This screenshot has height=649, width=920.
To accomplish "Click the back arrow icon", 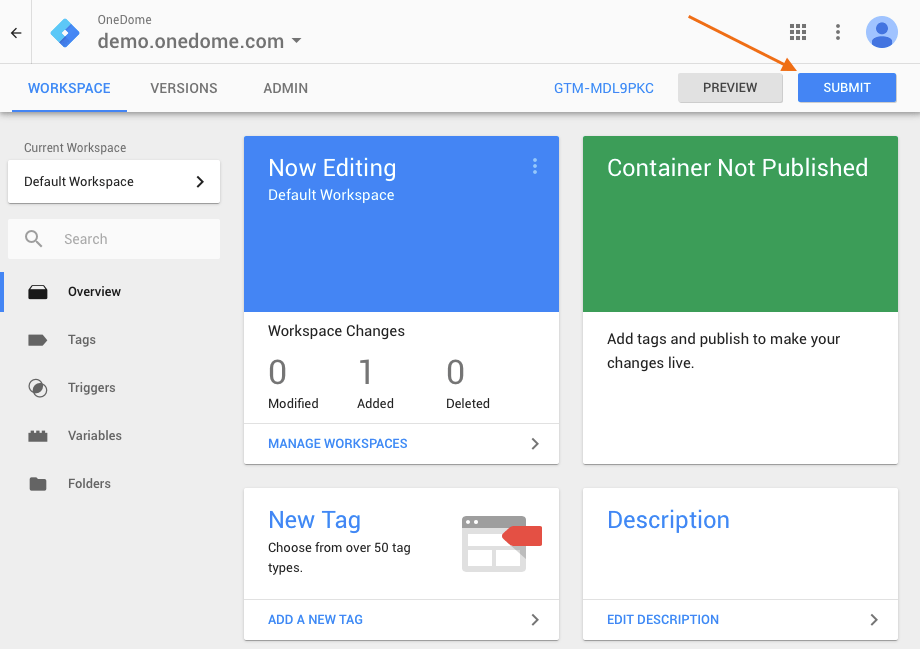I will pyautogui.click(x=16, y=33).
